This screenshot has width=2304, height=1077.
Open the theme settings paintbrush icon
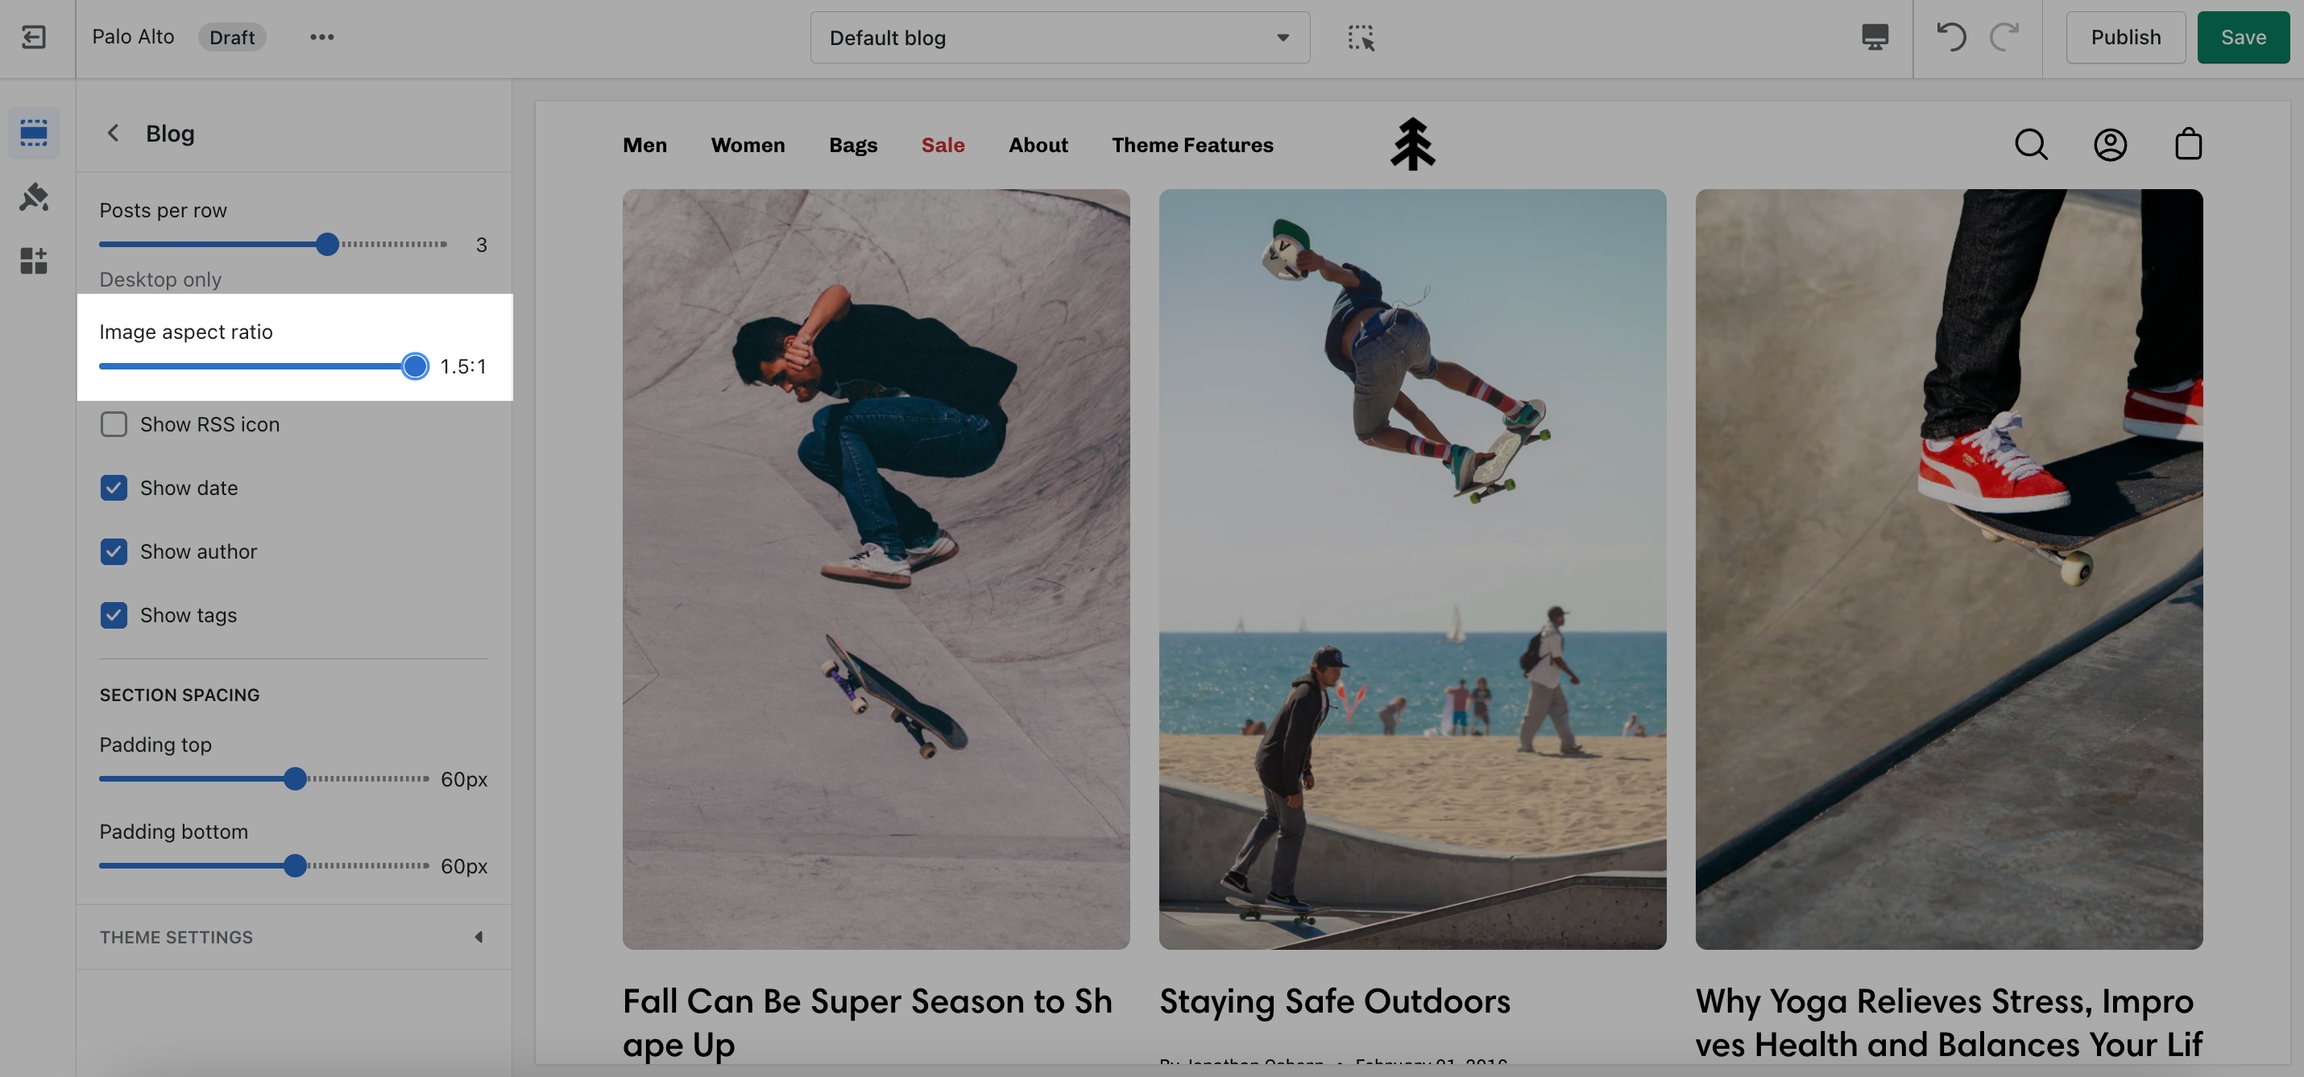coord(34,197)
